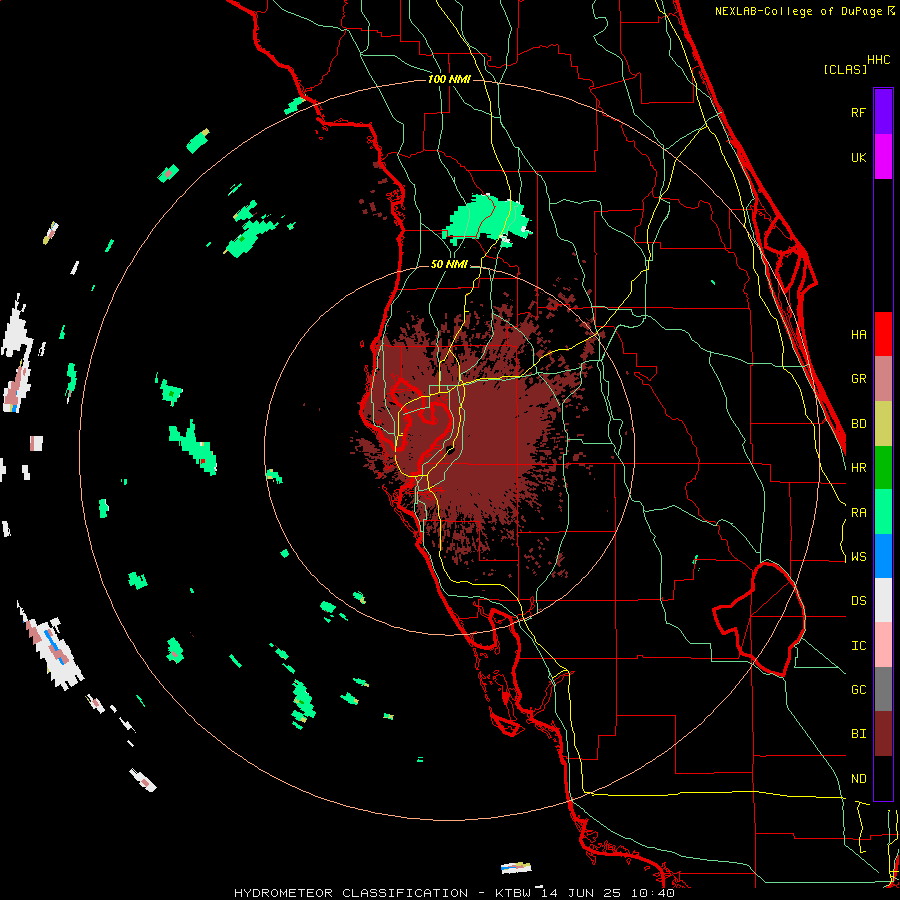Viewport: 900px width, 900px height.
Task: Click the HYDROMETEOR CLASSIFICATION title text
Action: [351, 893]
